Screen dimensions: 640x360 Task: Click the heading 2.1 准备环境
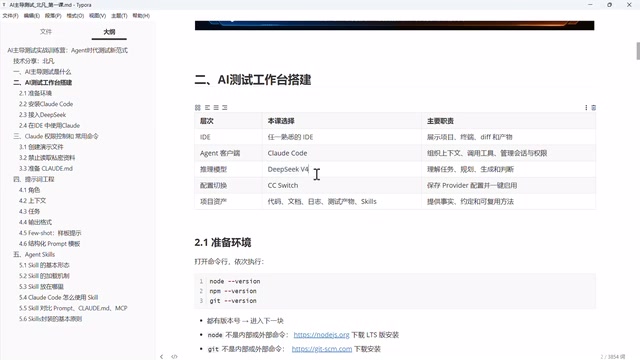click(222, 242)
